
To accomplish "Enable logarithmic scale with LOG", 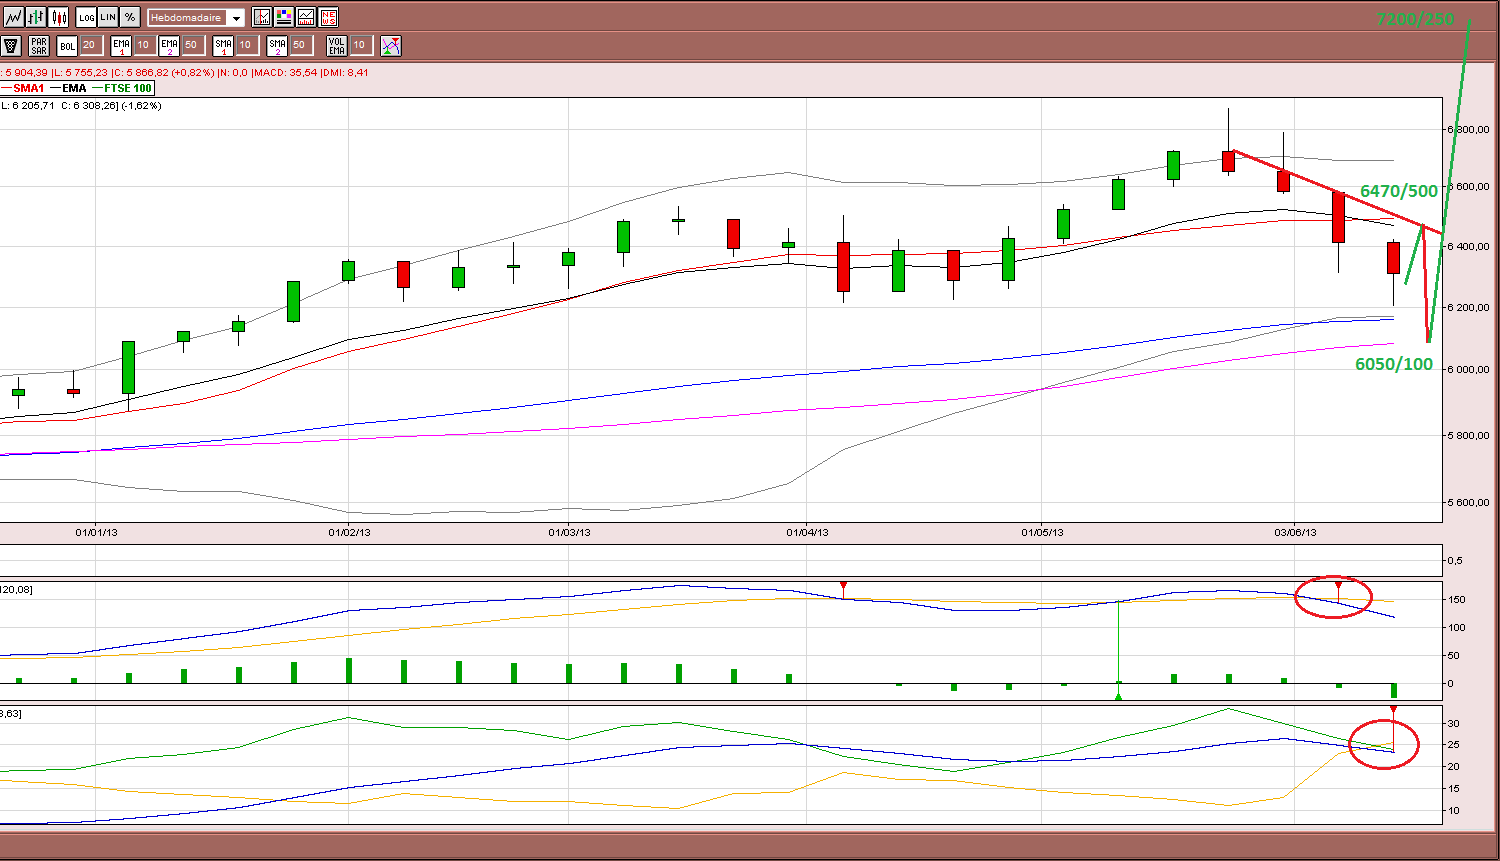I will (86, 17).
